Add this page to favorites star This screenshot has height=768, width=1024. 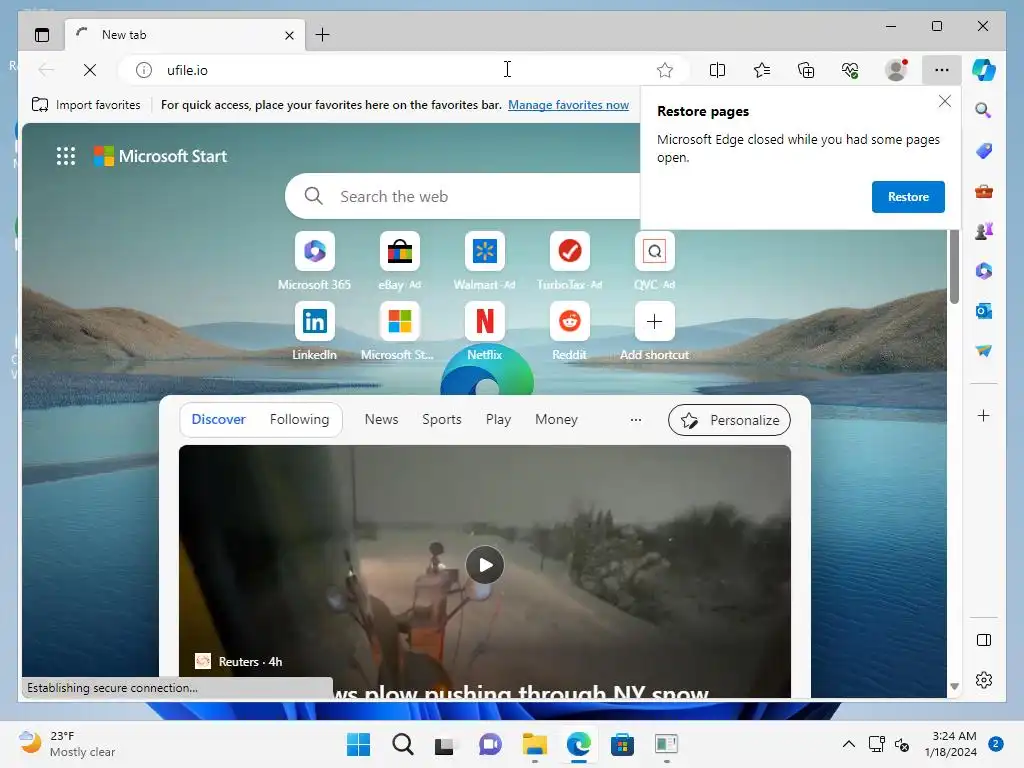point(665,70)
